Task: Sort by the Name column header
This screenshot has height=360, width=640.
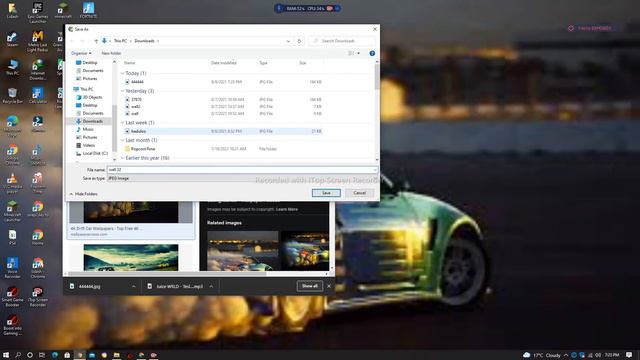Action: (130, 63)
